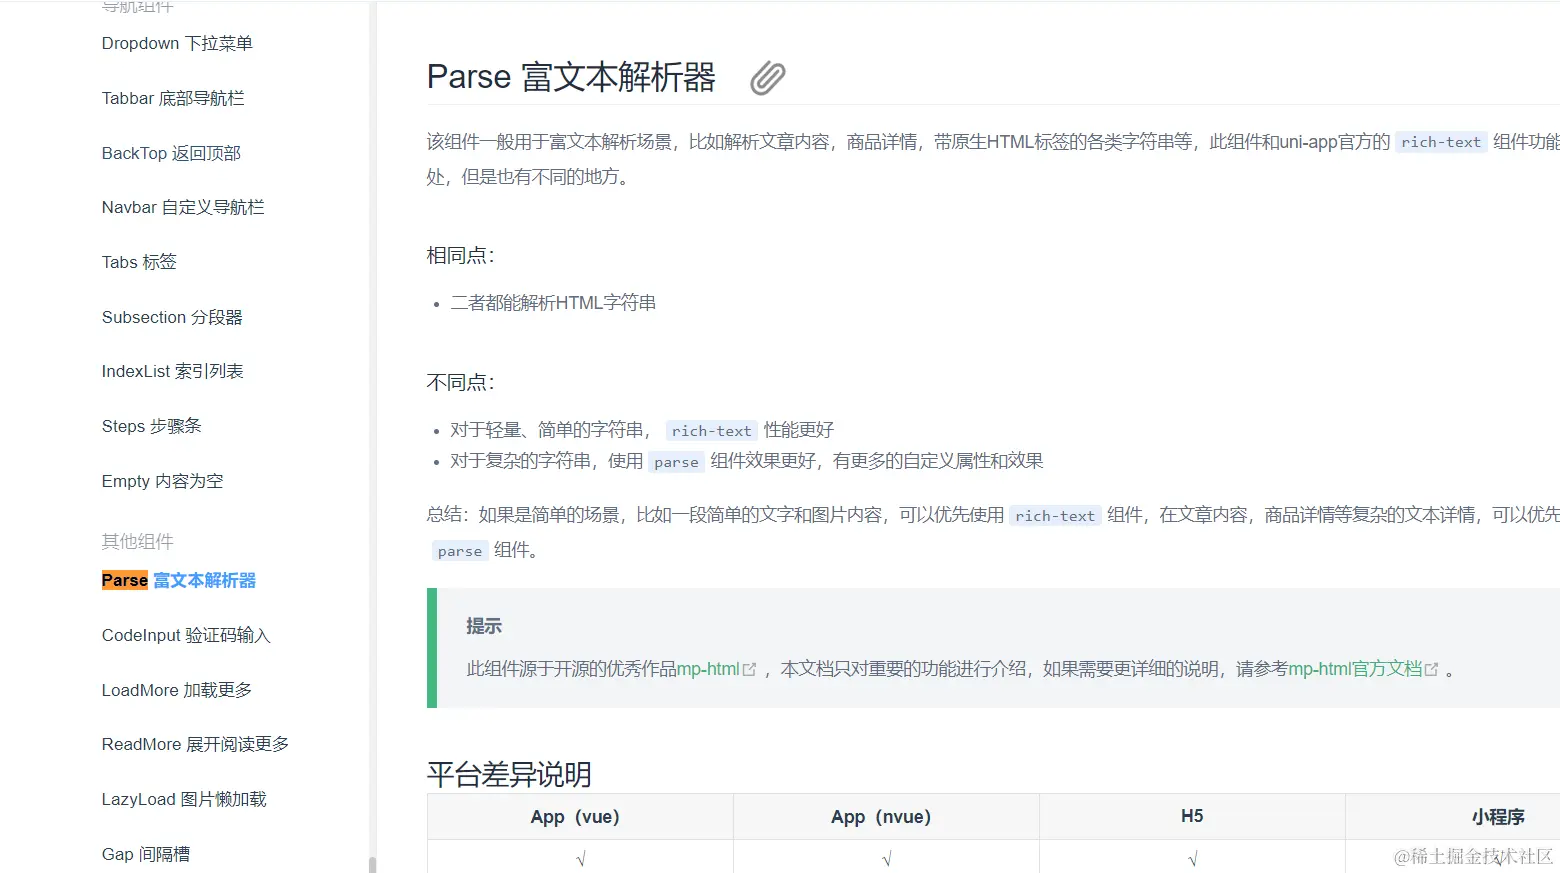This screenshot has height=873, width=1560.
Task: Open IndexList 索引列表 page
Action: [x=172, y=371]
